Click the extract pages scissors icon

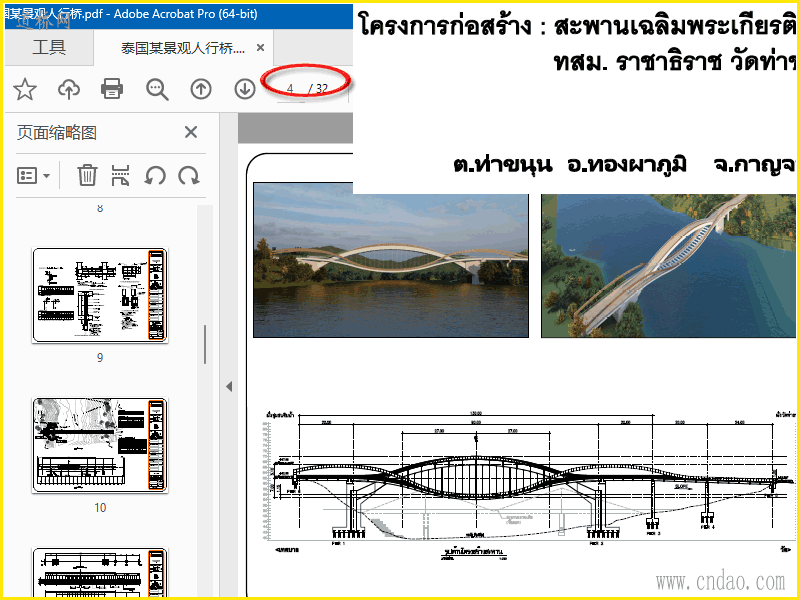(120, 175)
